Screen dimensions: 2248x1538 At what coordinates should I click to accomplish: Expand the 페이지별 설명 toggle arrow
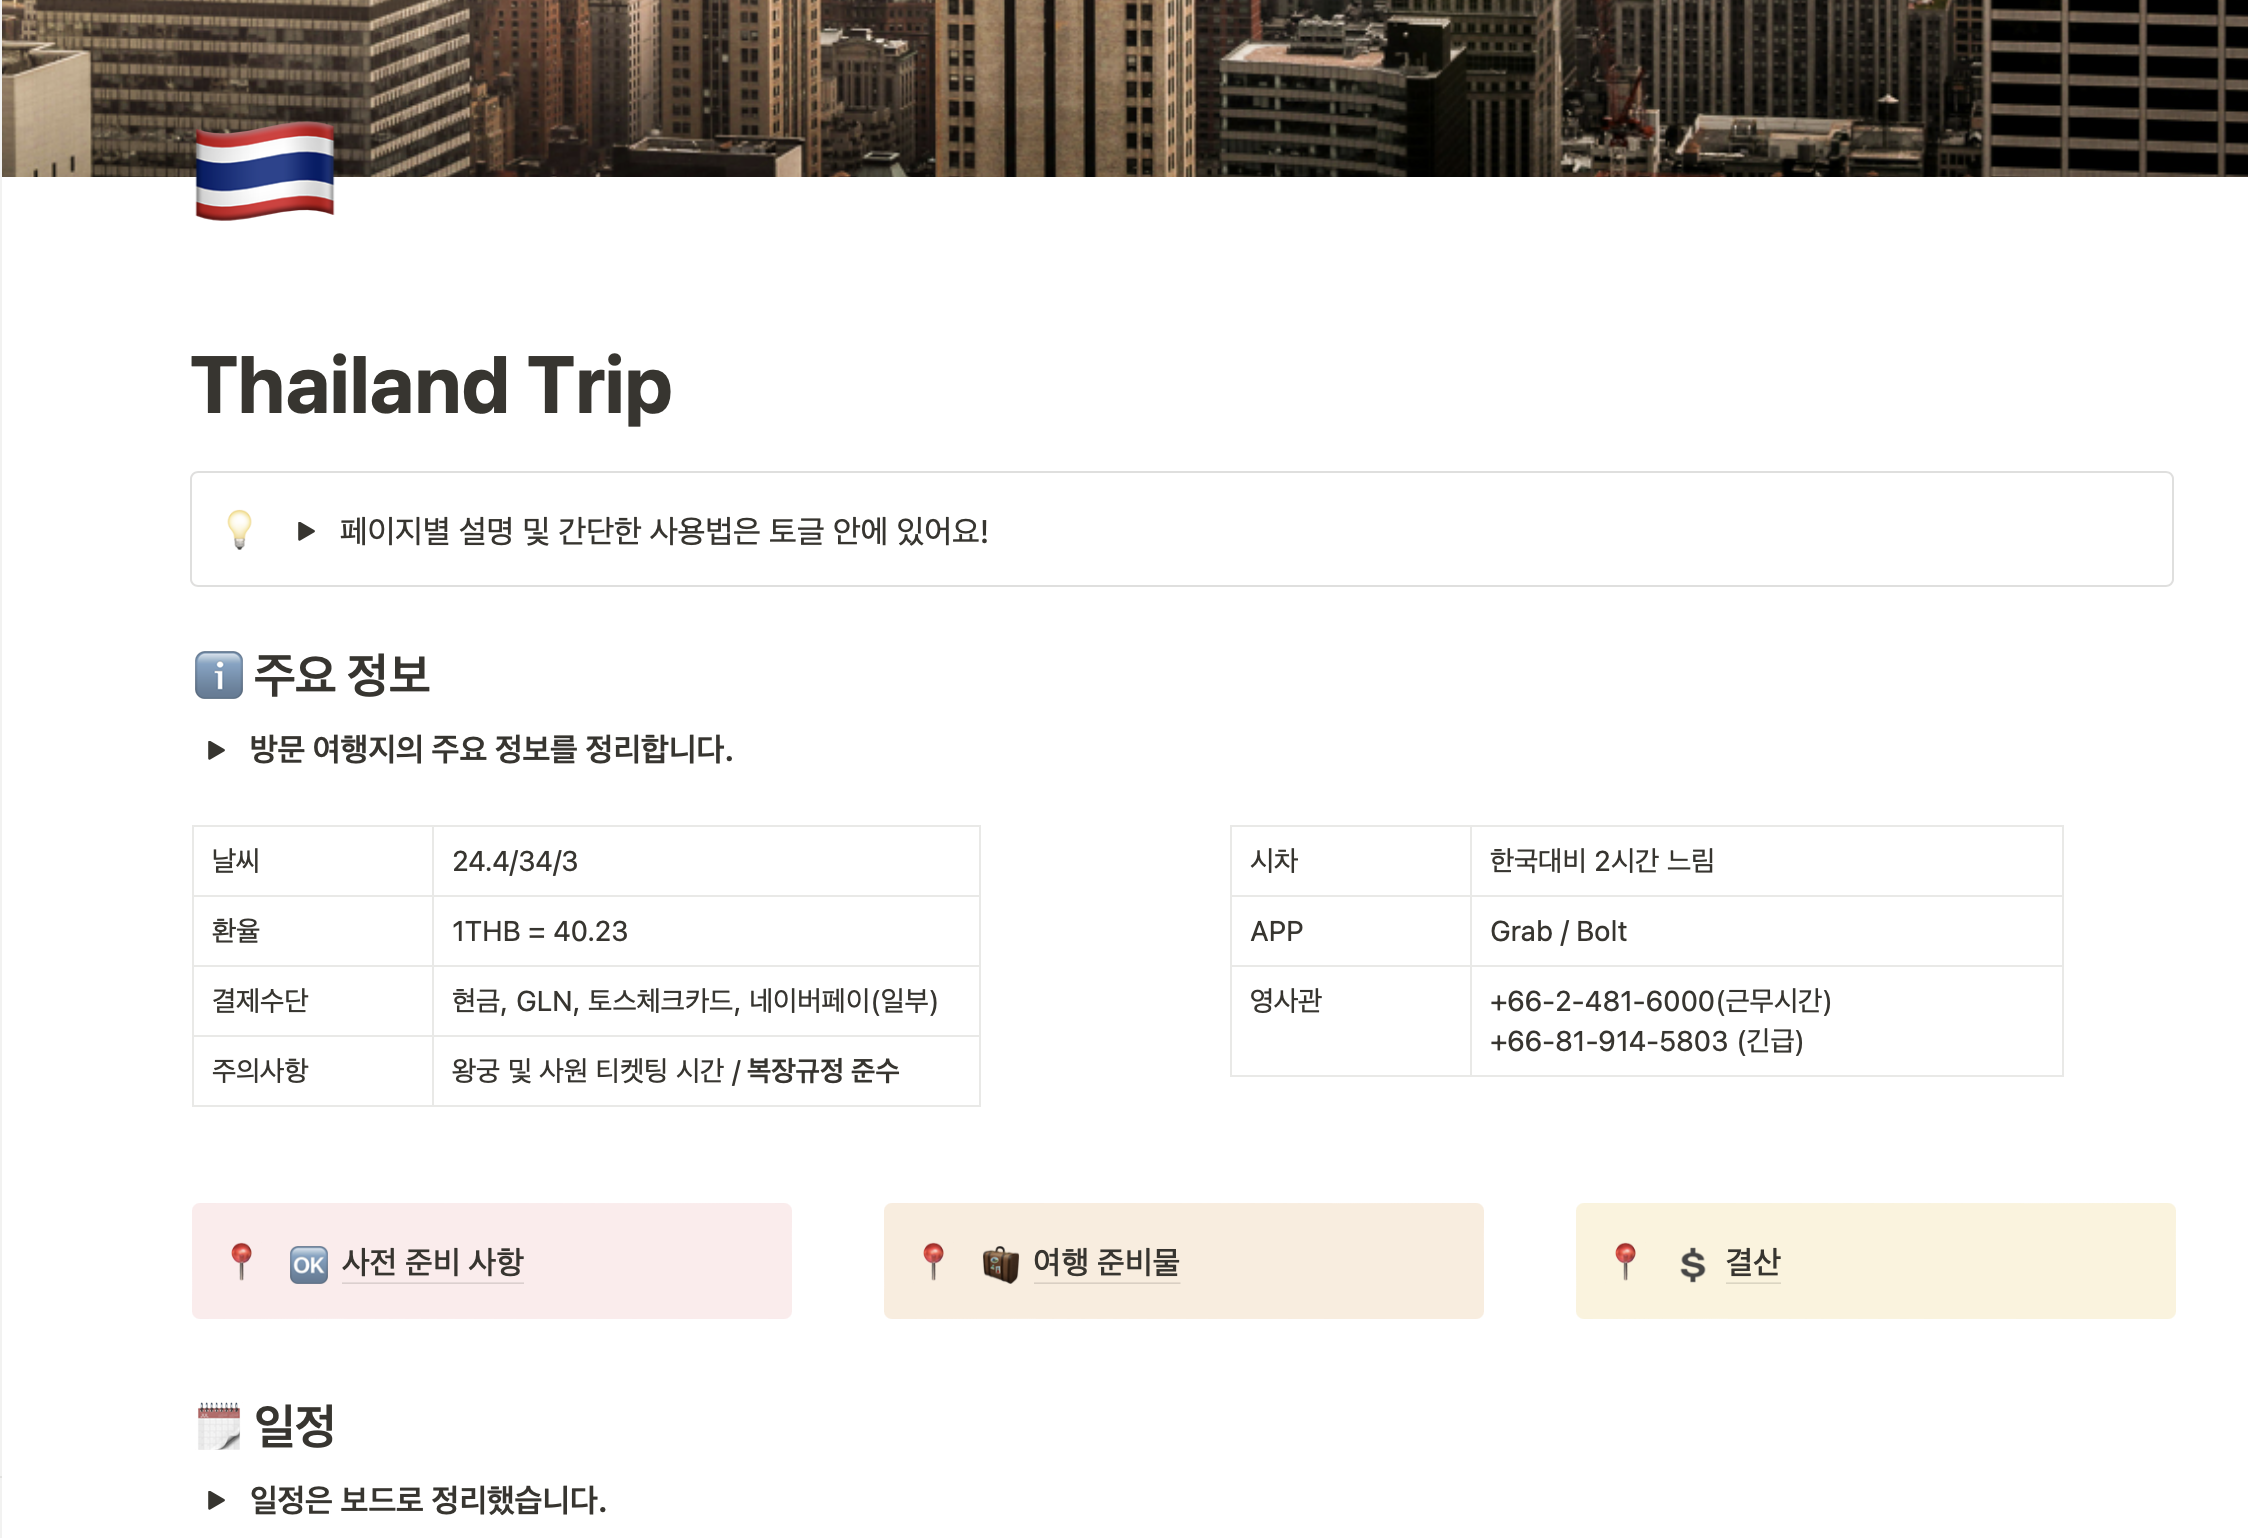[x=306, y=531]
